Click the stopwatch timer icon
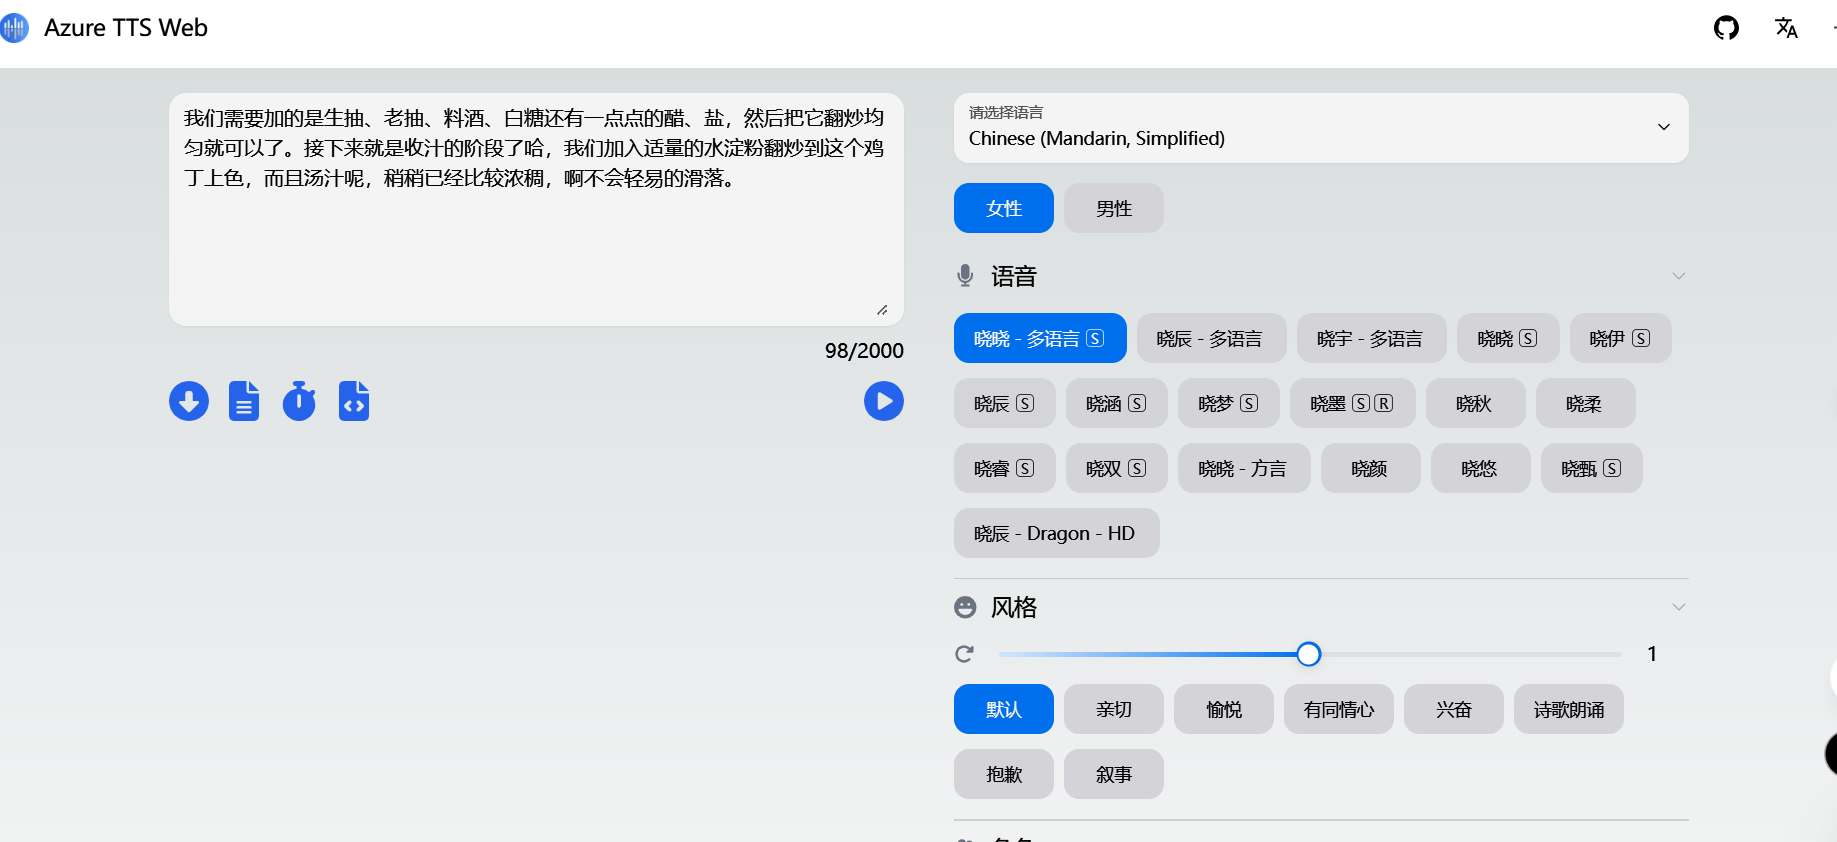This screenshot has height=842, width=1837. coord(299,401)
